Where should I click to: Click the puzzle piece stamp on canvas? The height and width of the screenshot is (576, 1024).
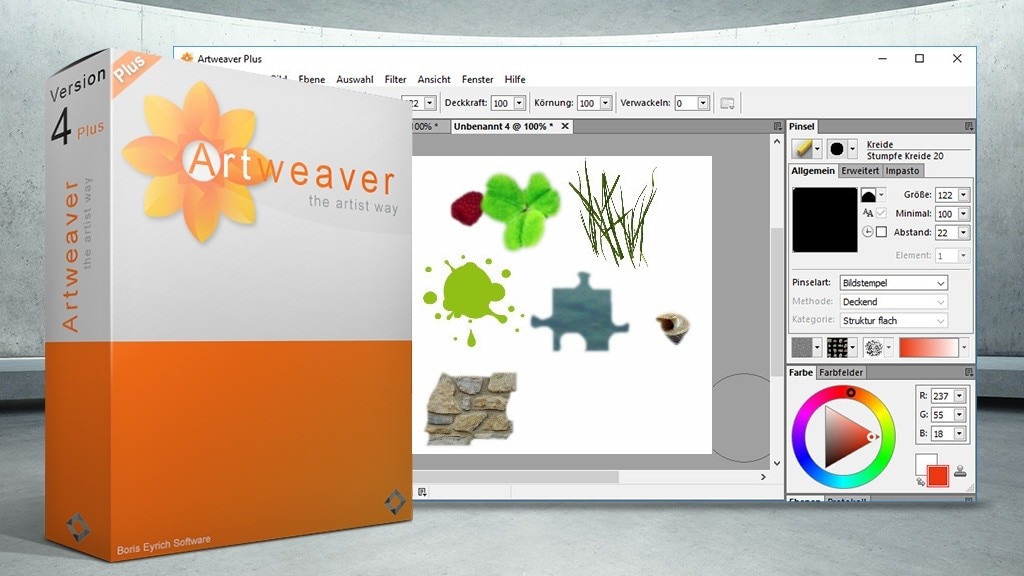point(580,312)
